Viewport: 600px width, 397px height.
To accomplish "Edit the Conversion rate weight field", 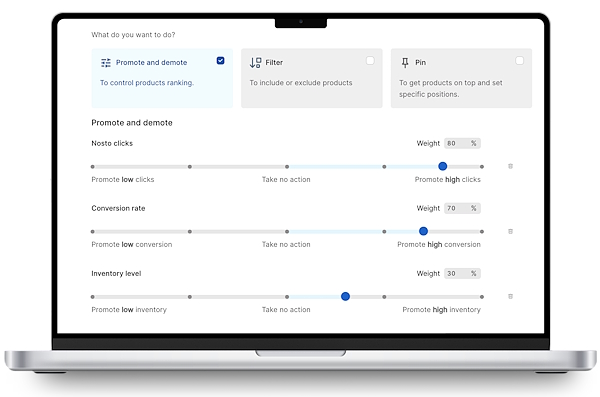I will point(462,208).
